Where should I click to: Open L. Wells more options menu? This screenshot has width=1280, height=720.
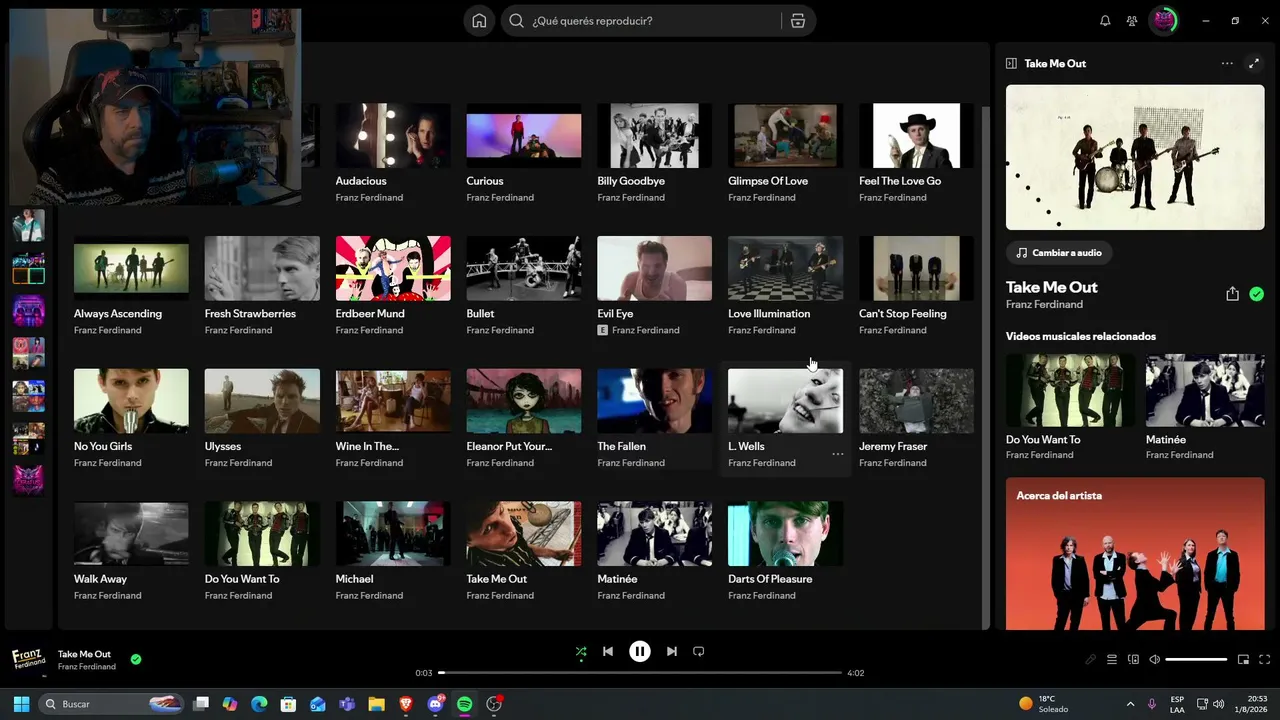click(x=838, y=454)
